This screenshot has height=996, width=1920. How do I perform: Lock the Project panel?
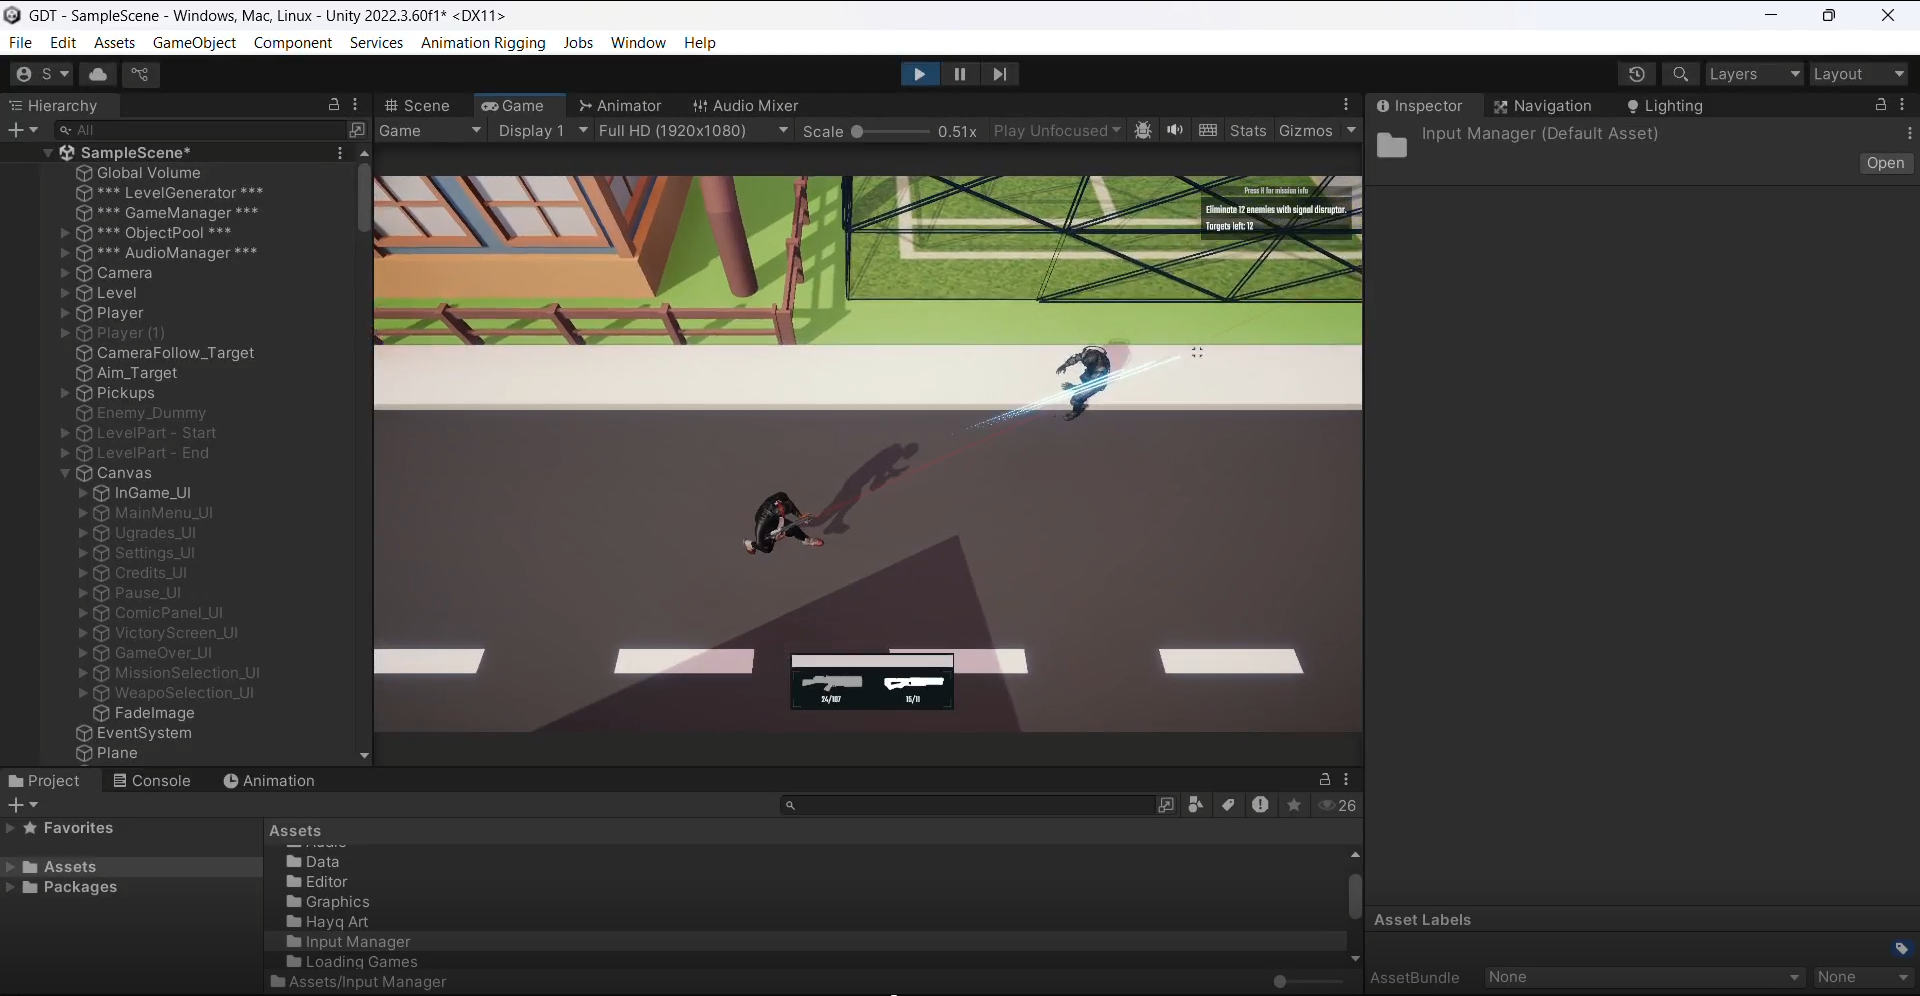pyautogui.click(x=1325, y=780)
